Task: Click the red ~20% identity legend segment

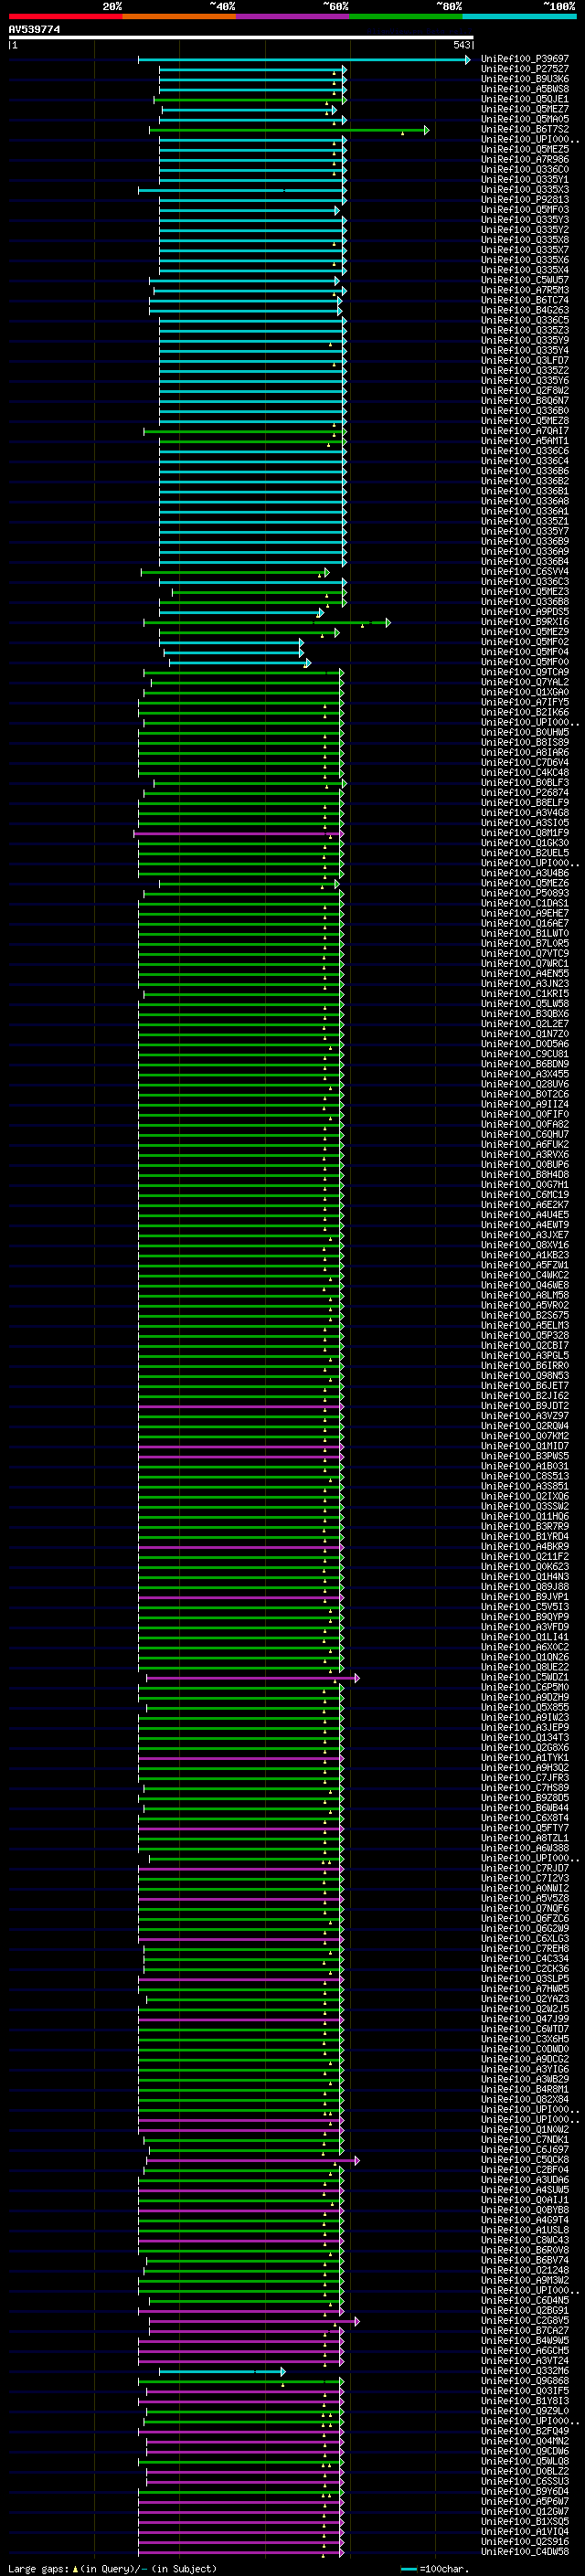Action: click(x=65, y=16)
